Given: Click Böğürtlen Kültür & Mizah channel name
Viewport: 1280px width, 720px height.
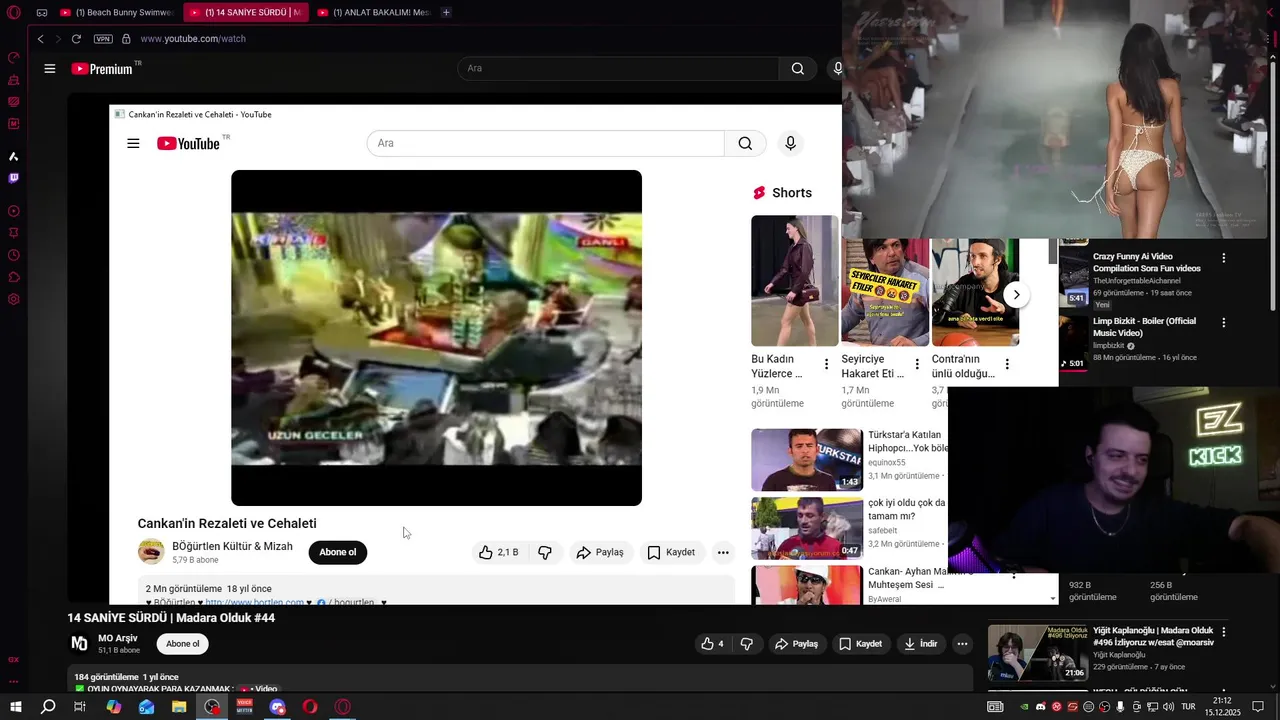Looking at the screenshot, I should (x=232, y=547).
